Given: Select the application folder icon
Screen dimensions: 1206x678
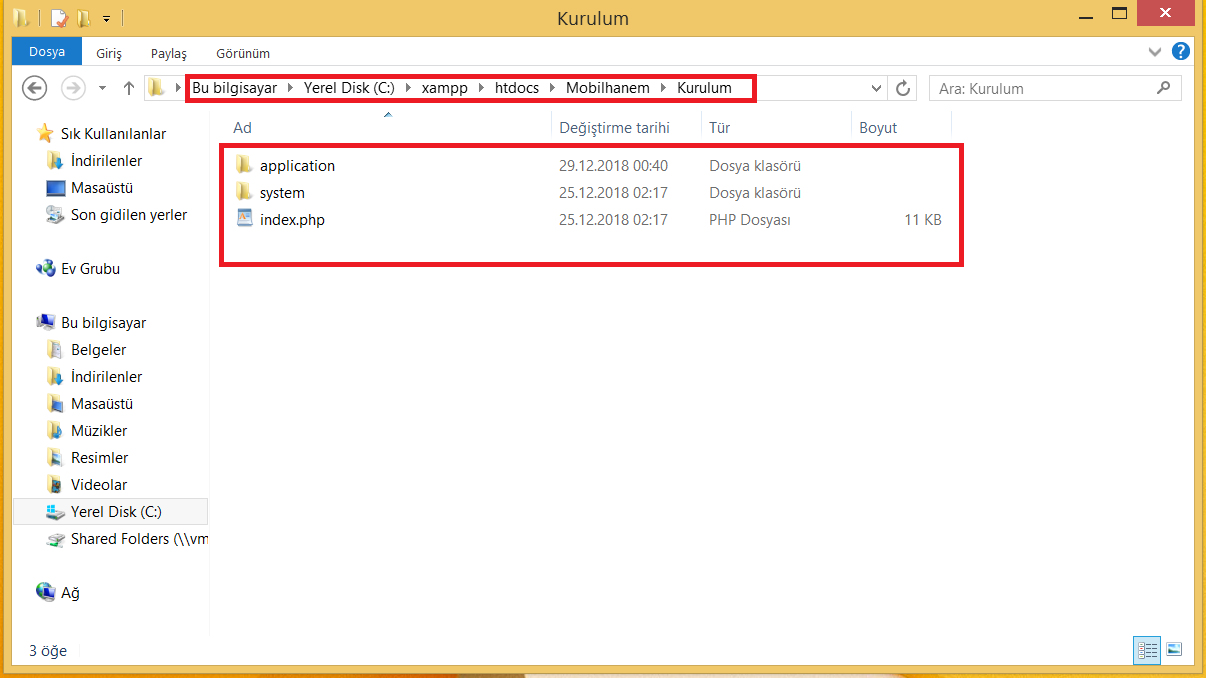Looking at the screenshot, I should (x=245, y=165).
